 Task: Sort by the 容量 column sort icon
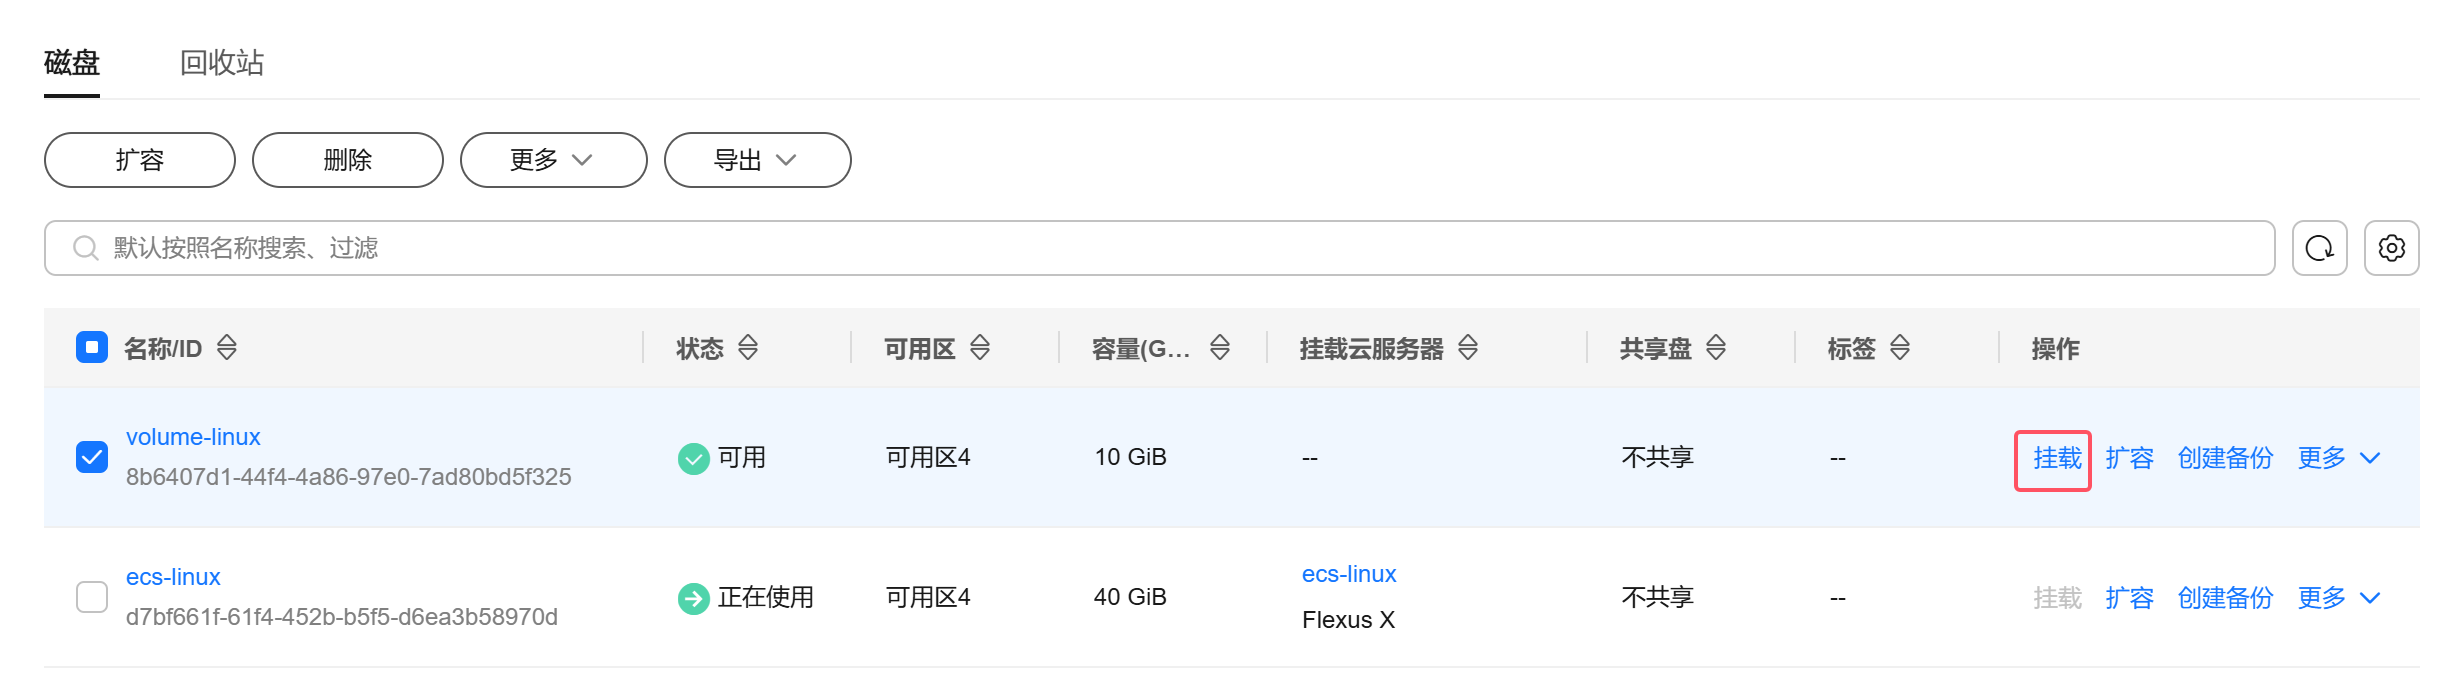tap(1220, 347)
